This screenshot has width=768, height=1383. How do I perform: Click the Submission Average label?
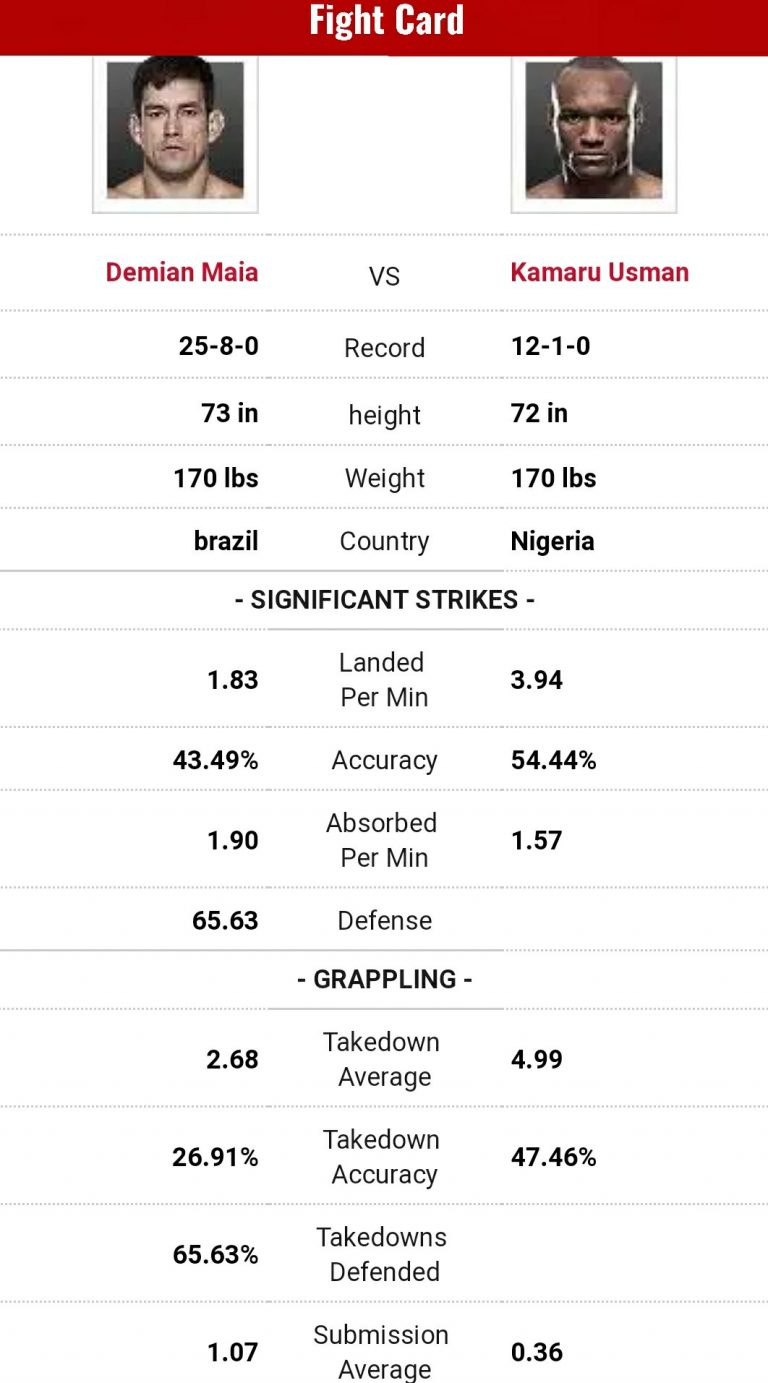(x=384, y=1351)
